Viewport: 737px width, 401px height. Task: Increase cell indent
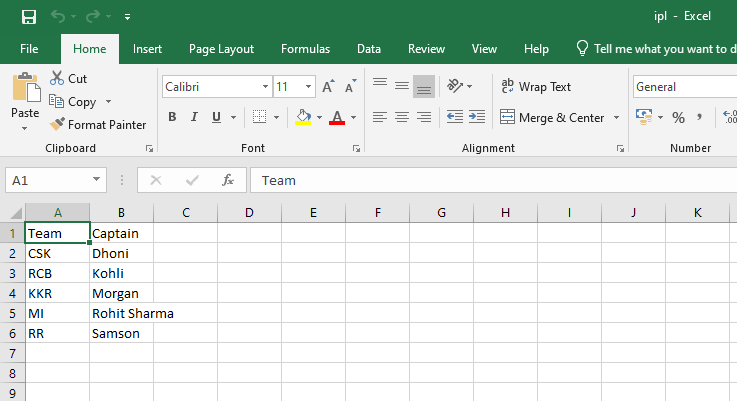coord(477,117)
